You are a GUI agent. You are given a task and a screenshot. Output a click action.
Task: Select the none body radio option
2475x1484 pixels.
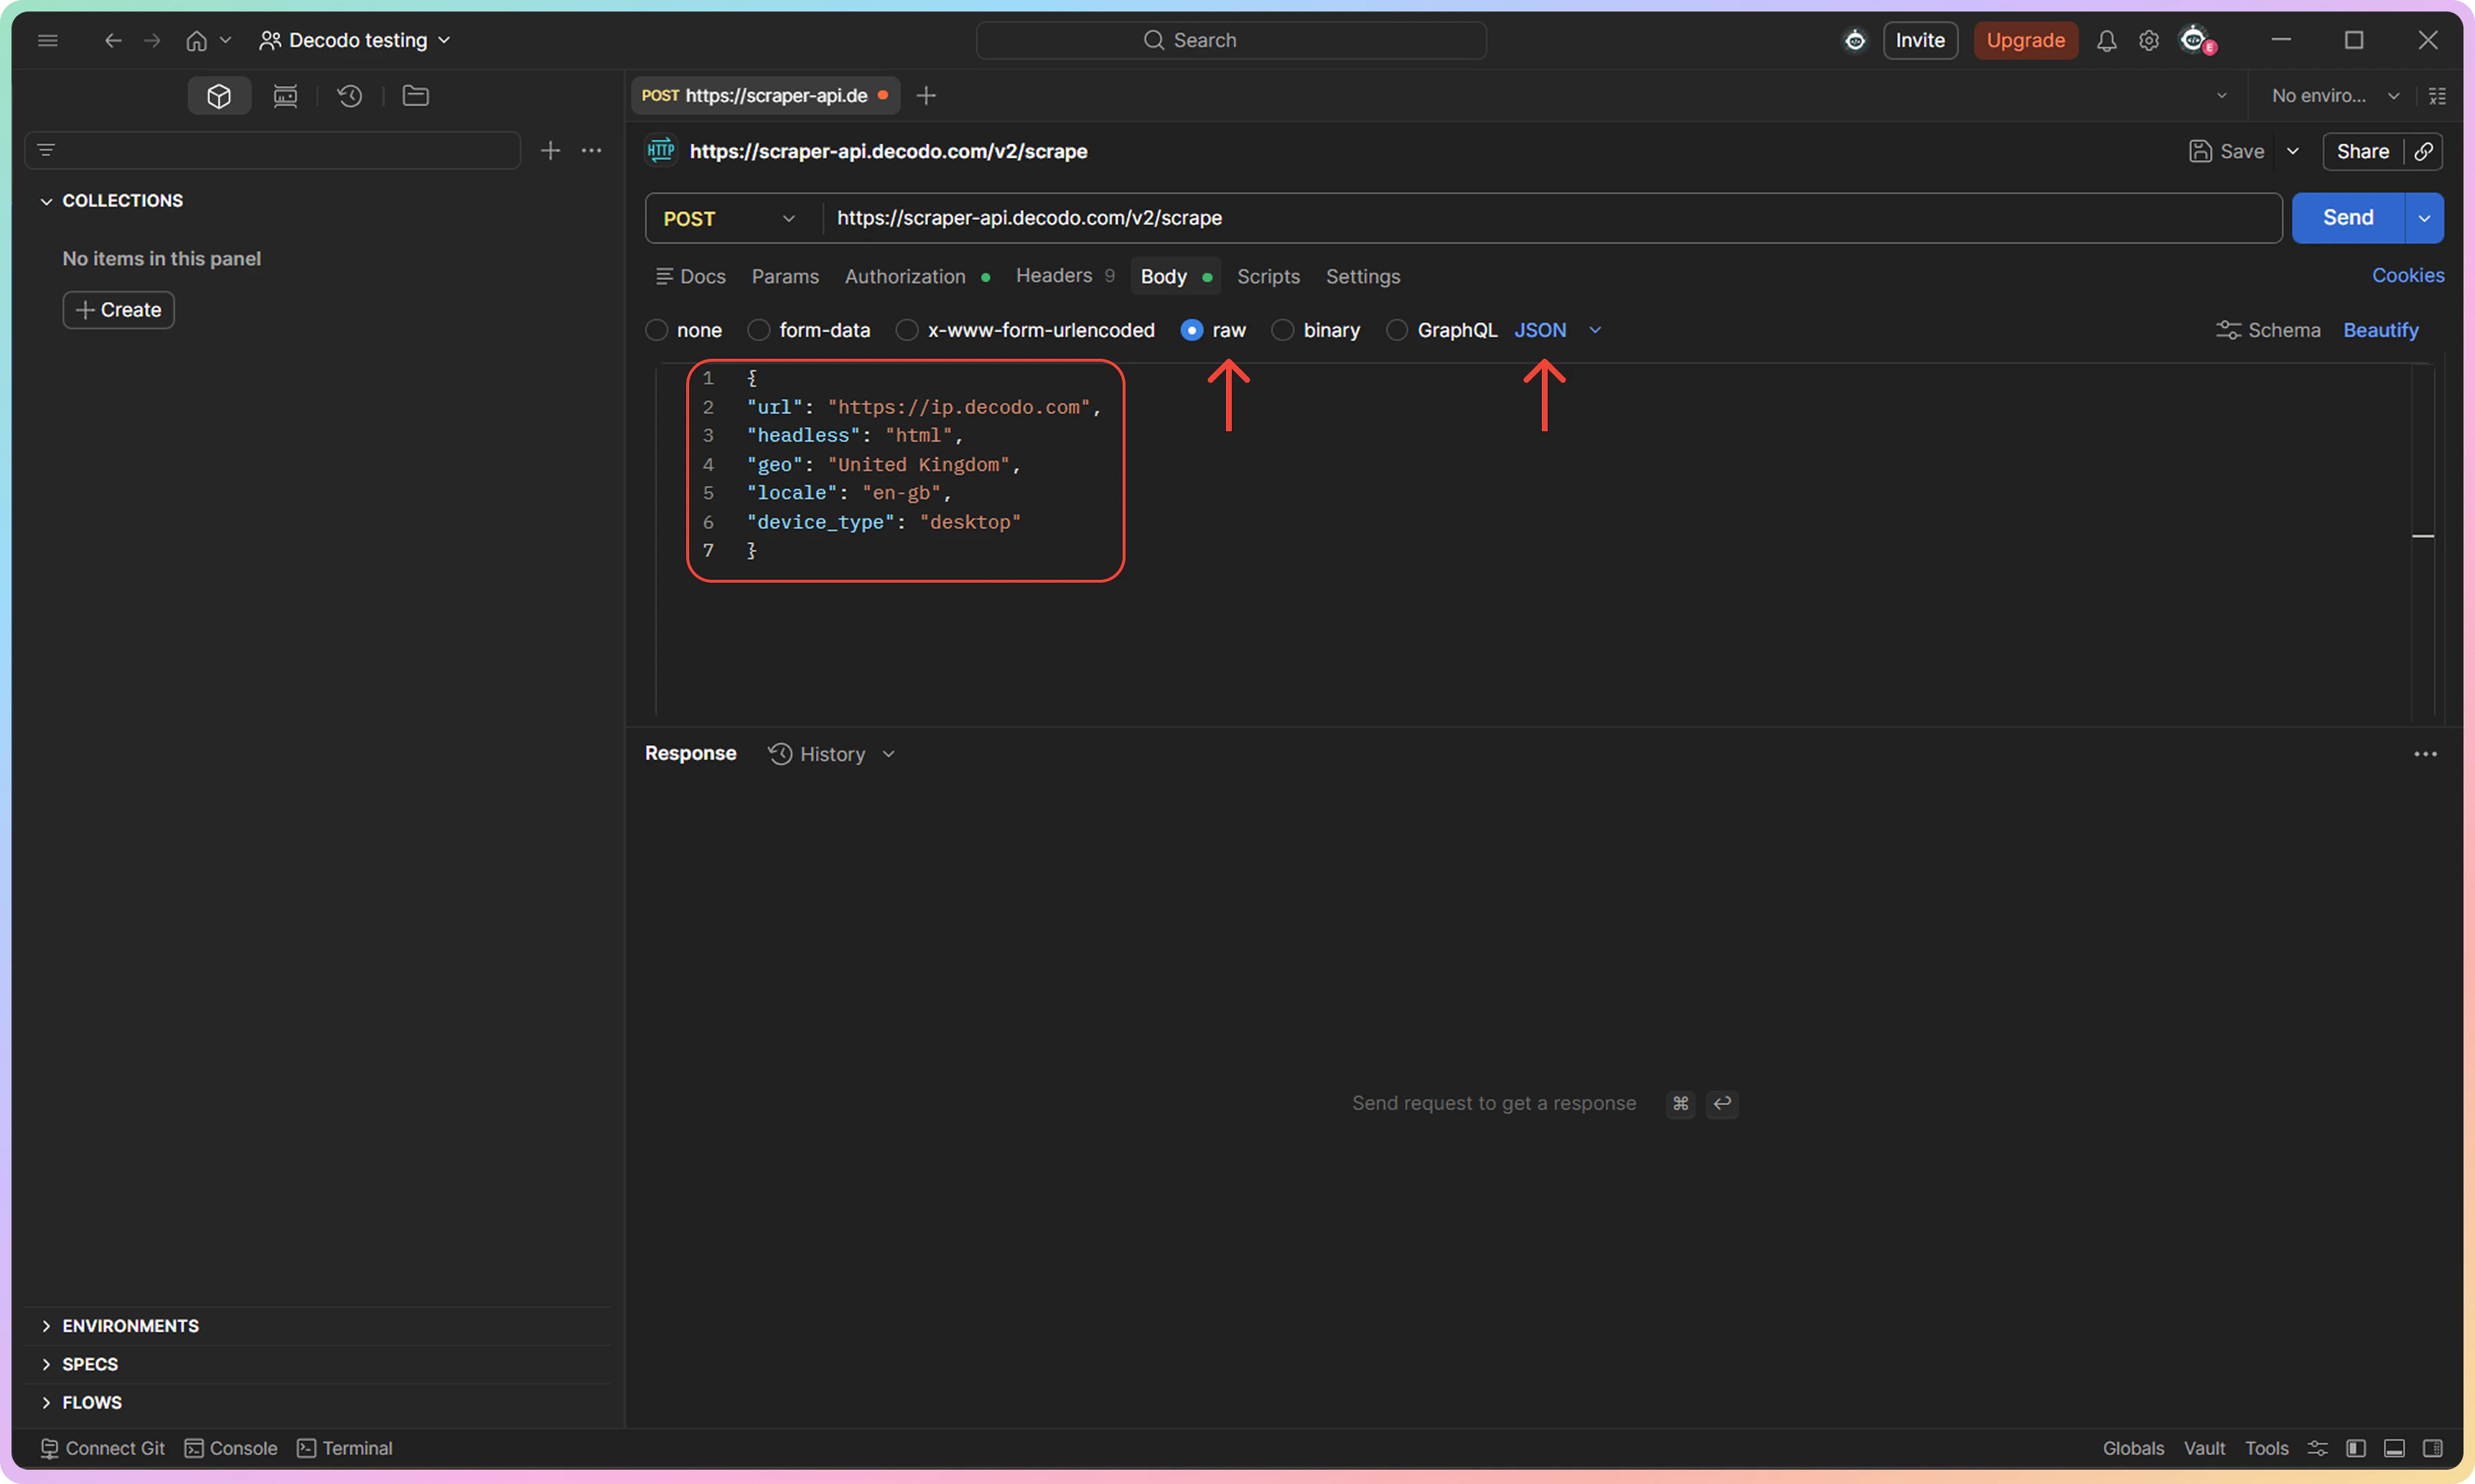pyautogui.click(x=657, y=330)
